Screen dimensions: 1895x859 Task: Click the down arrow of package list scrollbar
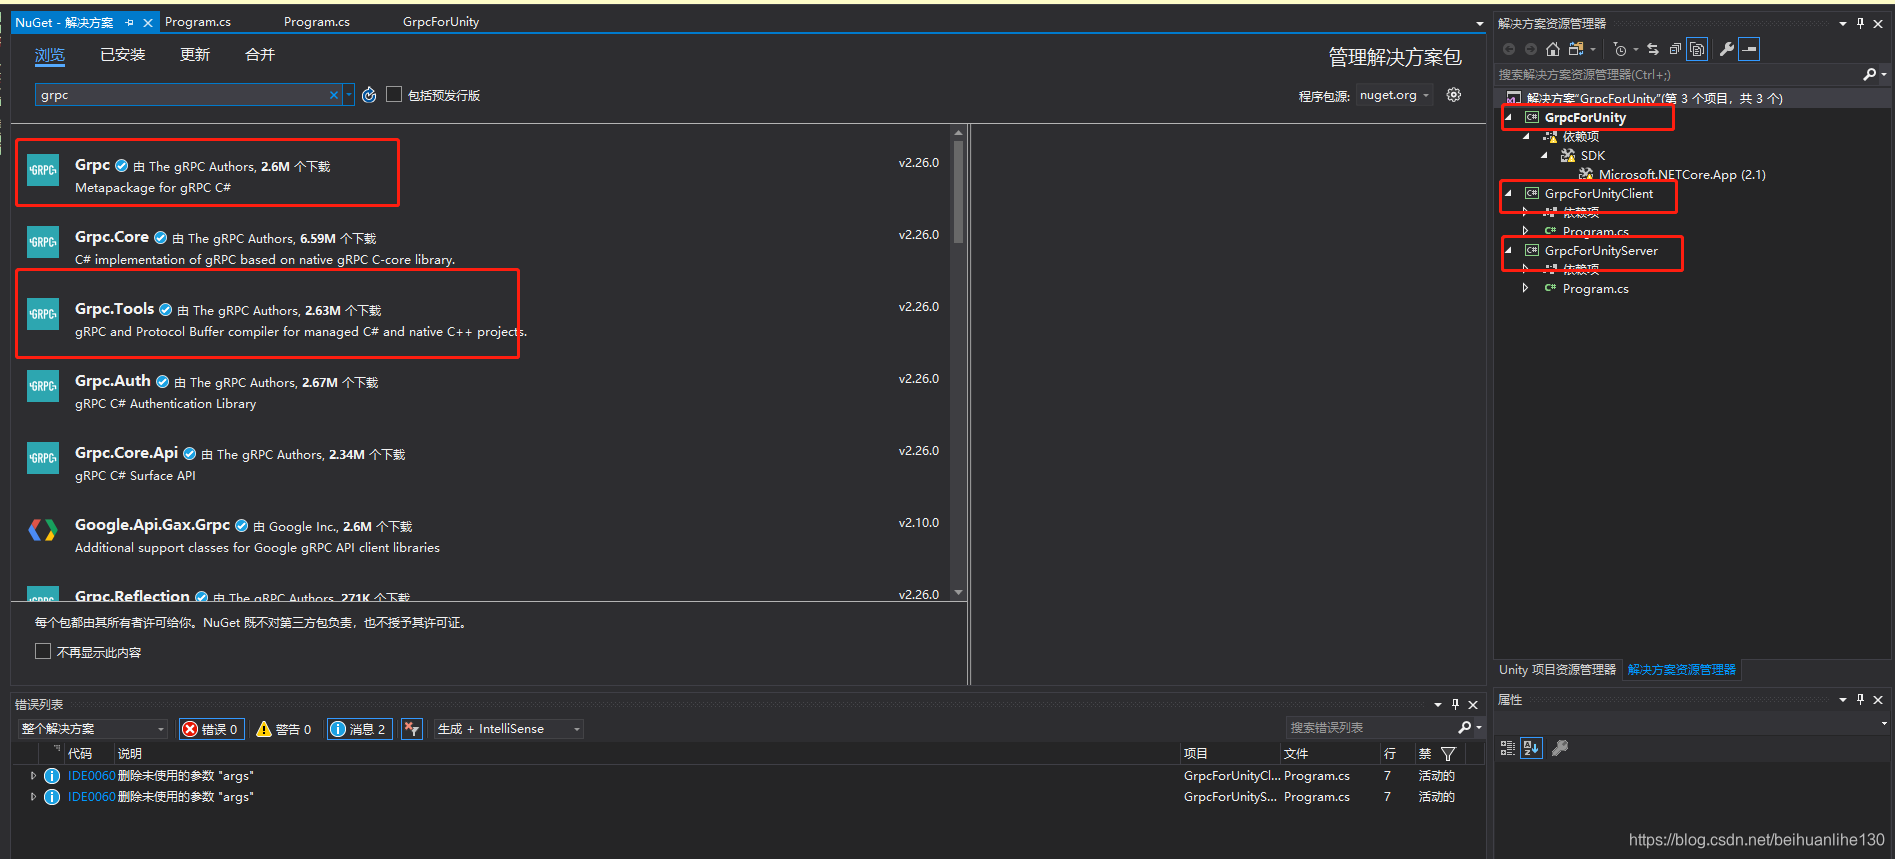coord(958,593)
